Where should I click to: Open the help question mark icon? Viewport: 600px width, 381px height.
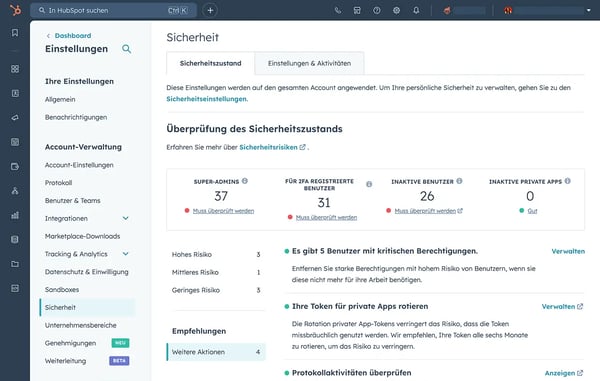pyautogui.click(x=377, y=10)
